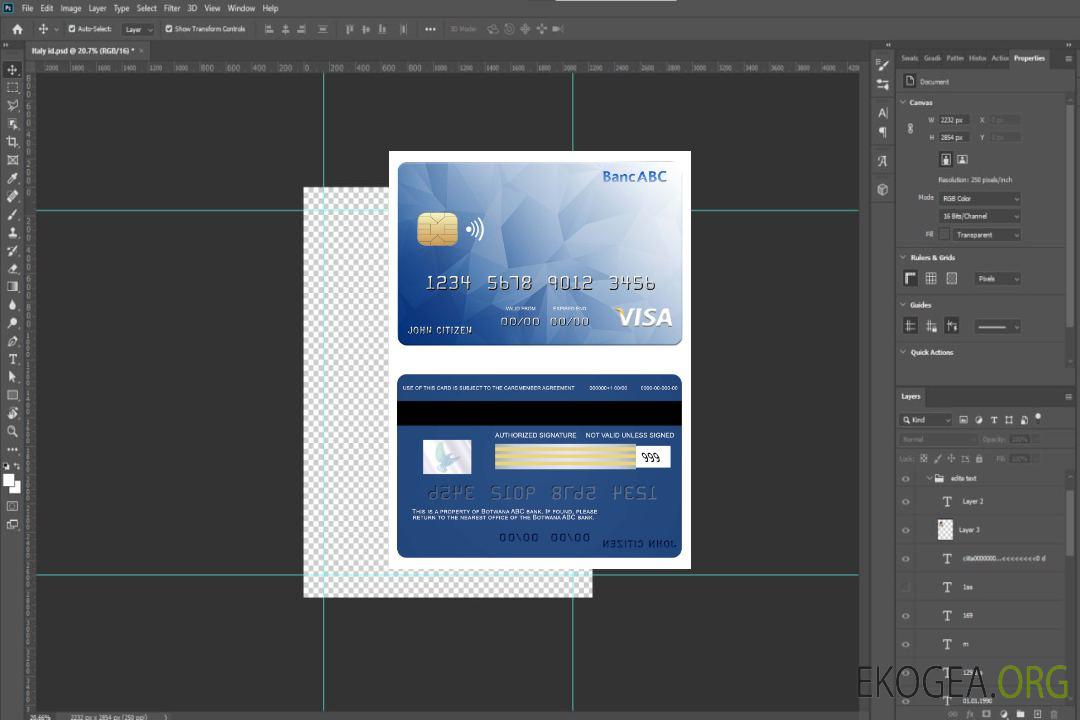Image resolution: width=1080 pixels, height=720 pixels.
Task: Hide Layer 2 visibility eye
Action: pyautogui.click(x=906, y=502)
